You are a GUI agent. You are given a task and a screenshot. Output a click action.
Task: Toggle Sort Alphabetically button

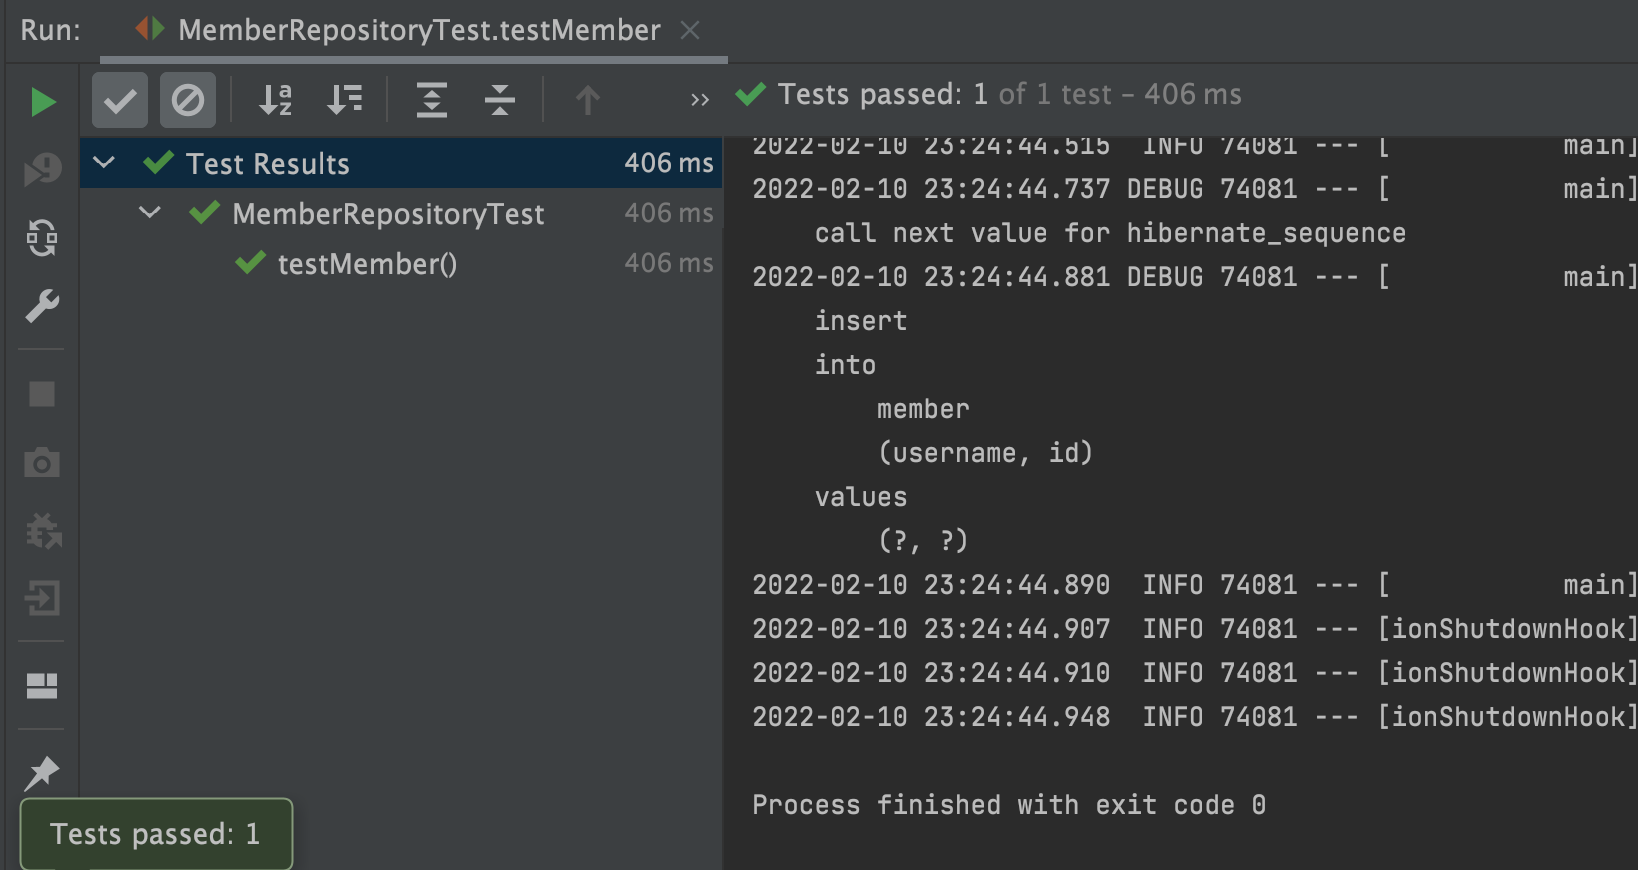[x=275, y=100]
